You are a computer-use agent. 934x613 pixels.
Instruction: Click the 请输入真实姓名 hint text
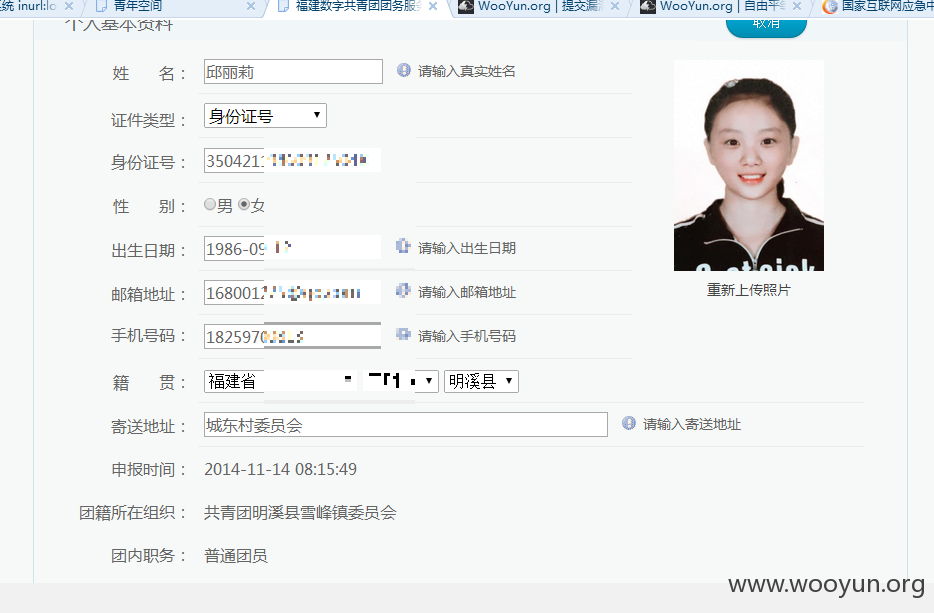click(x=466, y=71)
